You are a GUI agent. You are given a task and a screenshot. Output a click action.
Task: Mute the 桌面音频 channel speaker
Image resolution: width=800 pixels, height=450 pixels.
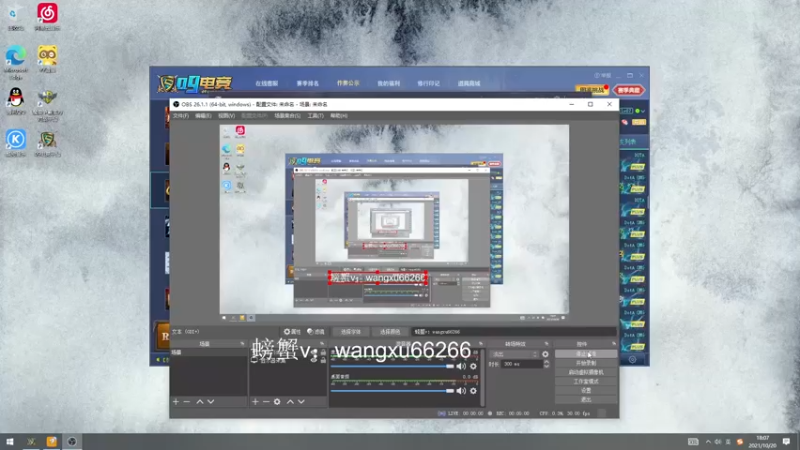click(x=461, y=391)
